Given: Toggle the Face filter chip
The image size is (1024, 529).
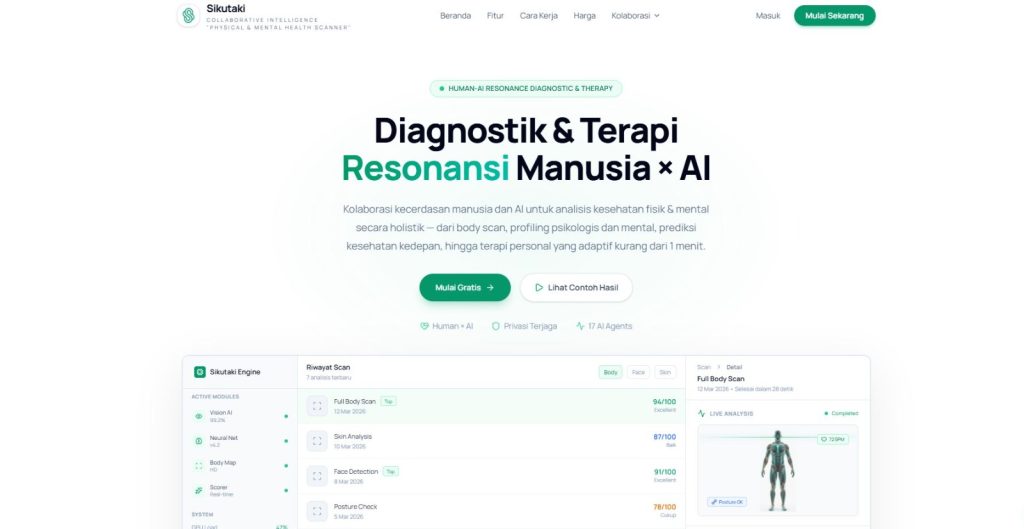Looking at the screenshot, I should pos(638,372).
